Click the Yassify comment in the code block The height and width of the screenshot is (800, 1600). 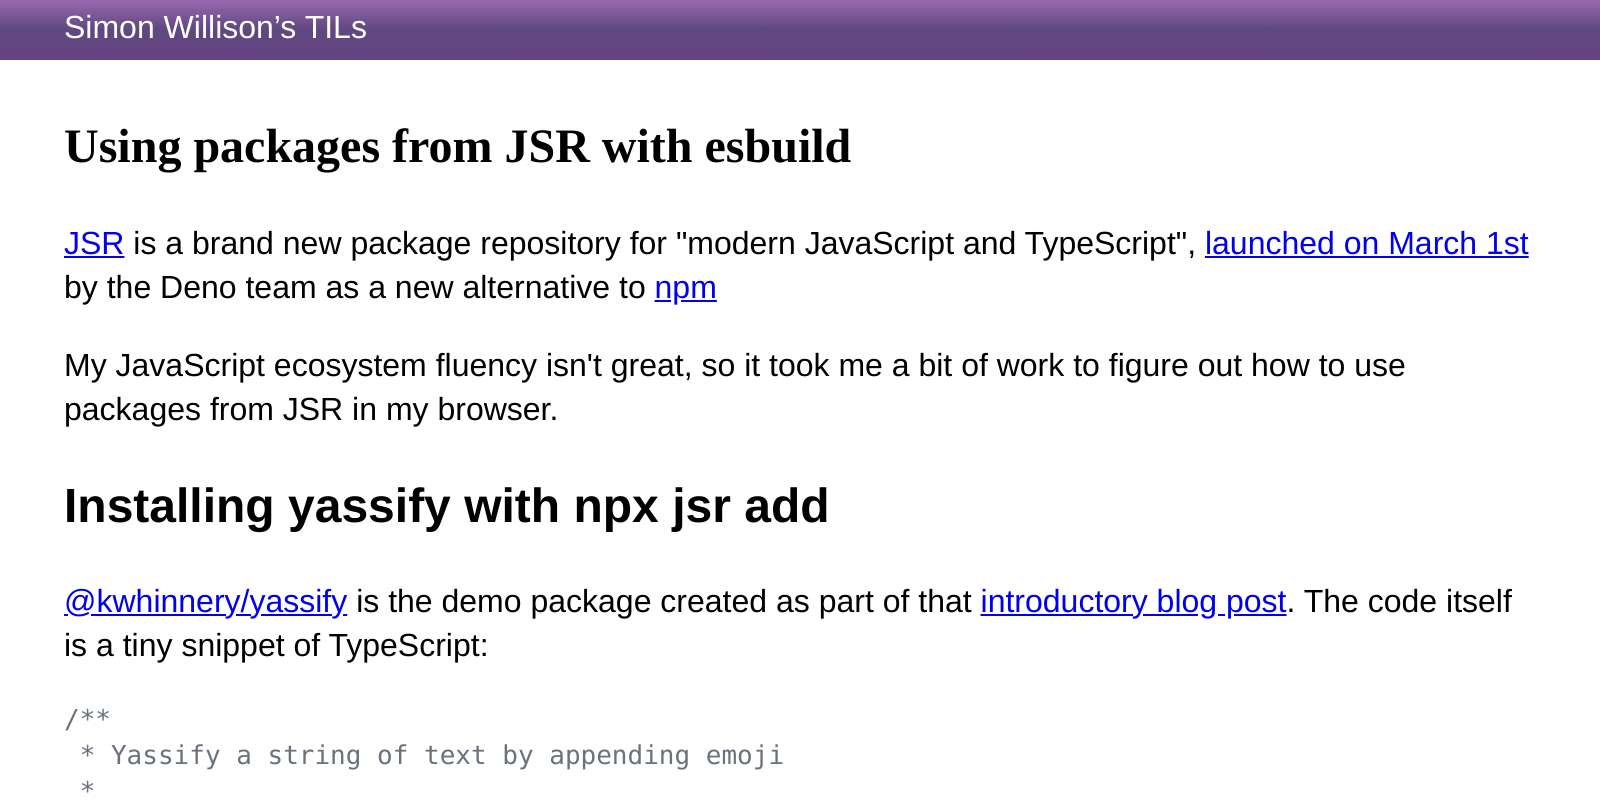coord(432,756)
